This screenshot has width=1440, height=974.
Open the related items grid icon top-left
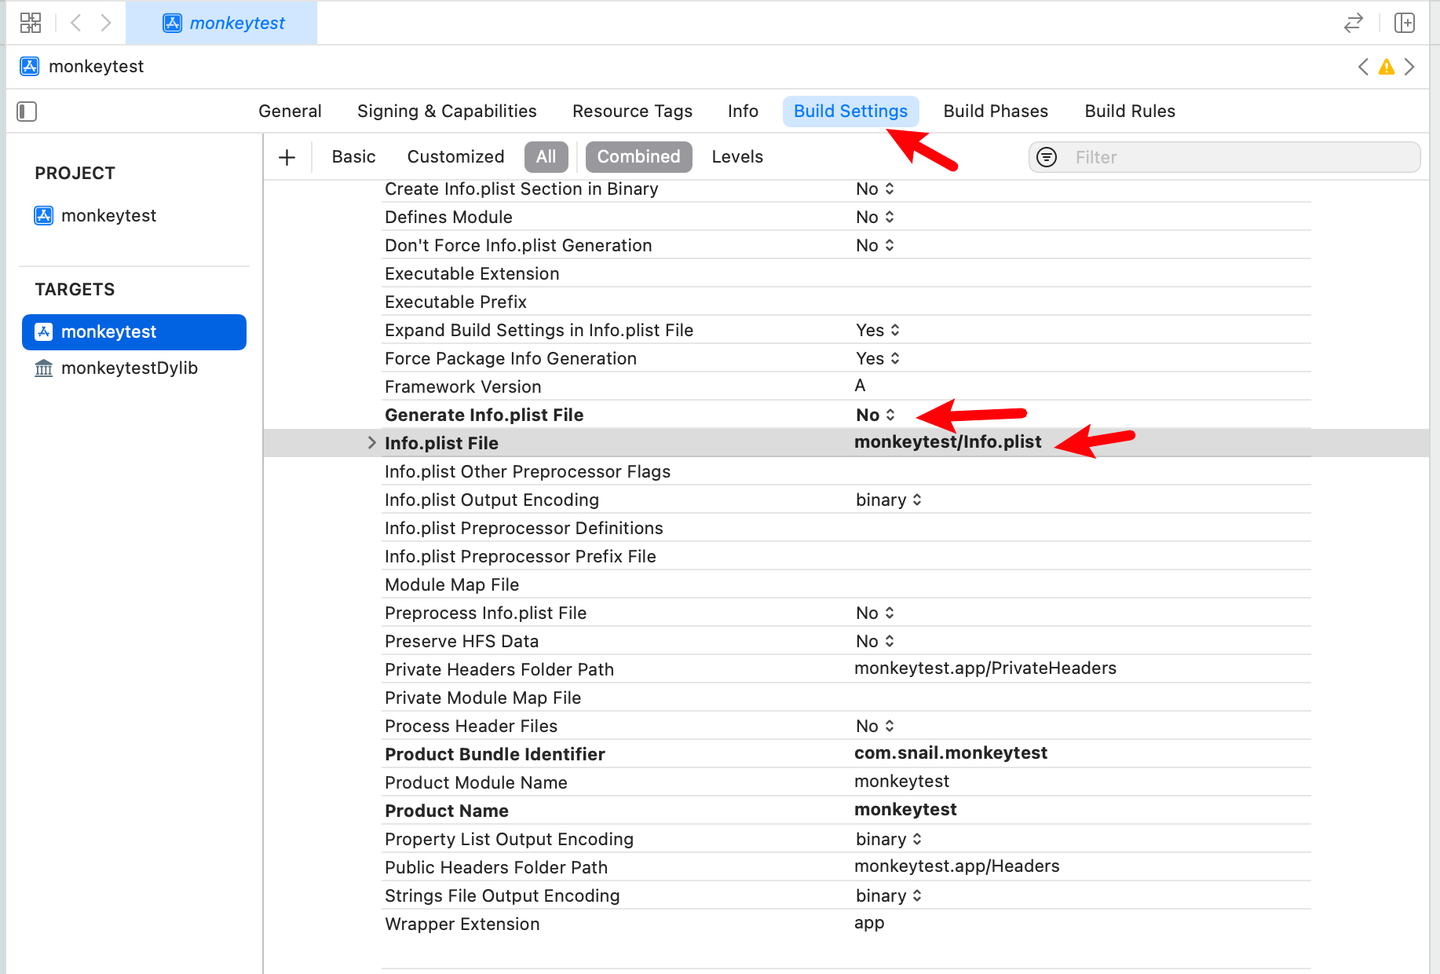(30, 22)
